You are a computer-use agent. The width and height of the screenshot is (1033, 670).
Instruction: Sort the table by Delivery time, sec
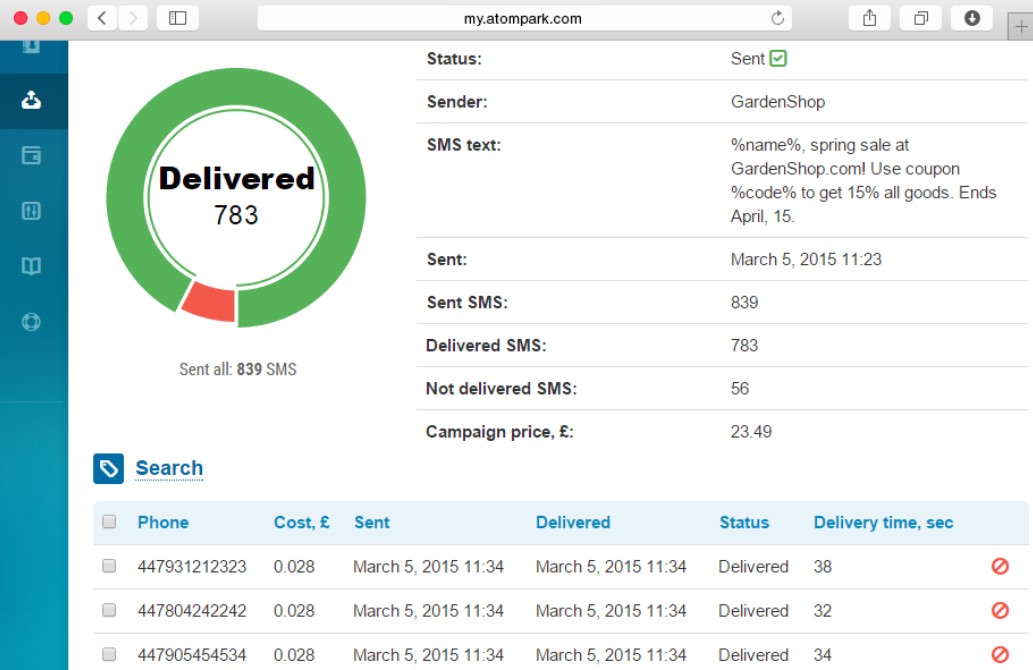(882, 522)
